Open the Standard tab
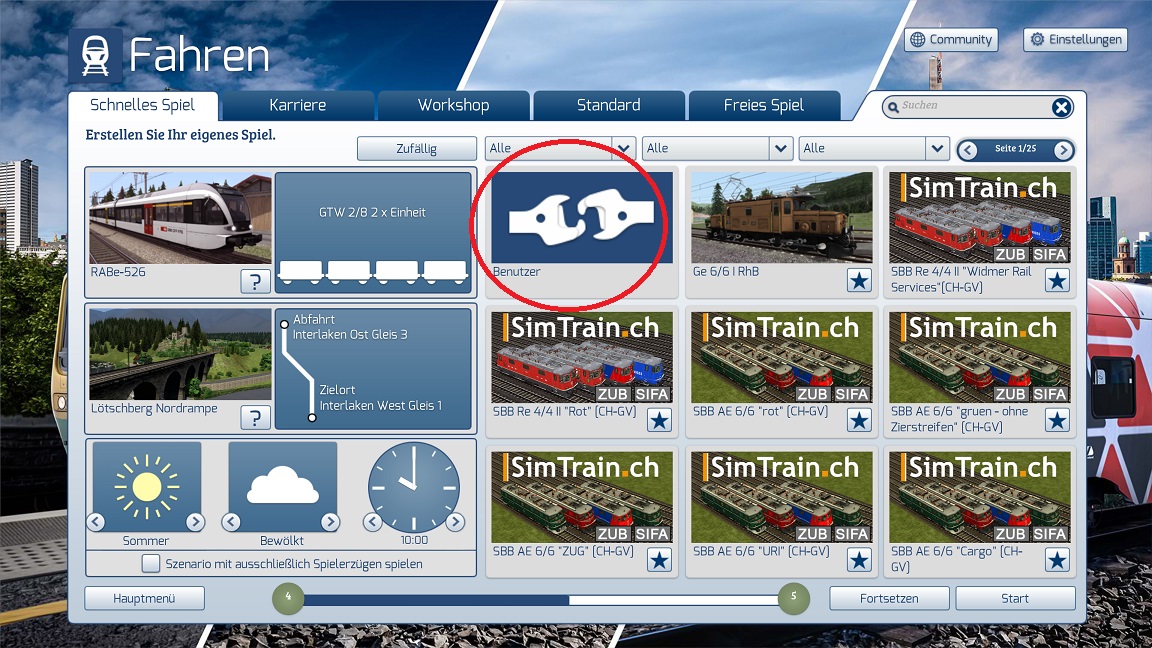 pos(608,105)
